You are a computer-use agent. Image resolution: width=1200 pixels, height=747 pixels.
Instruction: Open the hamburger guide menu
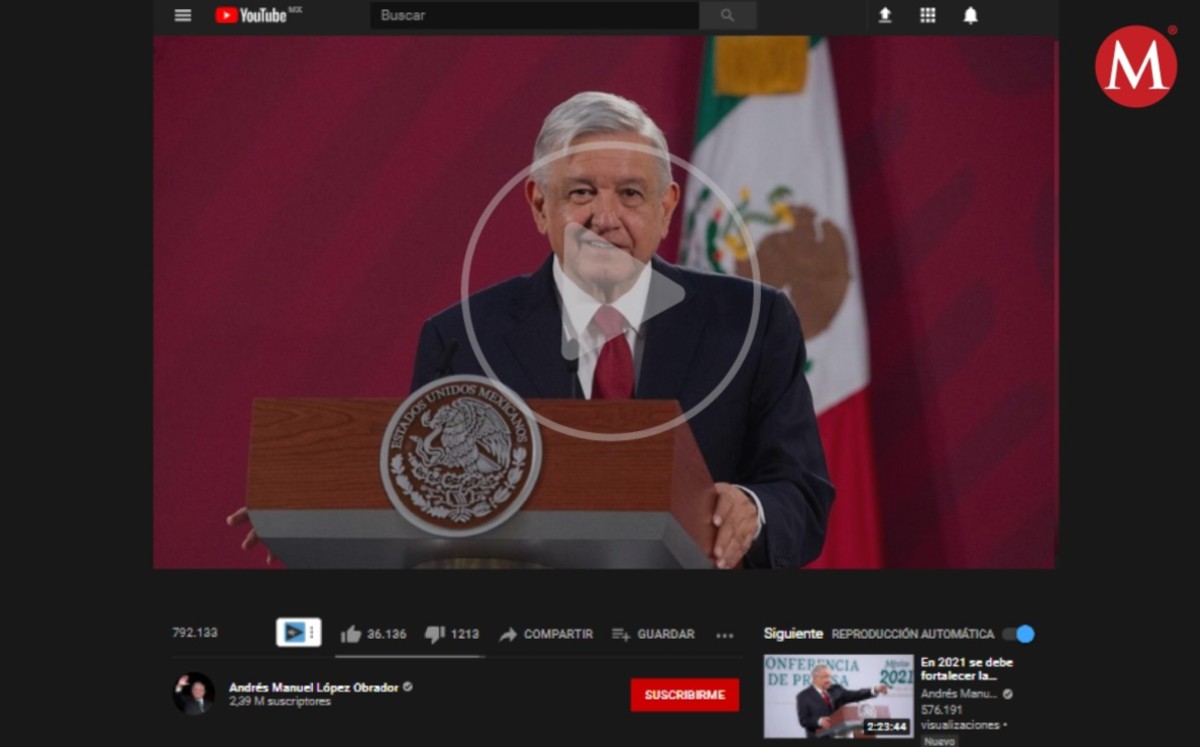coord(182,15)
